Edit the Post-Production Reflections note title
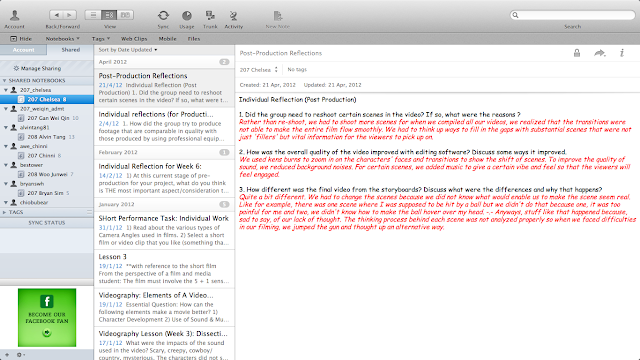Image resolution: width=640 pixels, height=360 pixels. (x=281, y=53)
